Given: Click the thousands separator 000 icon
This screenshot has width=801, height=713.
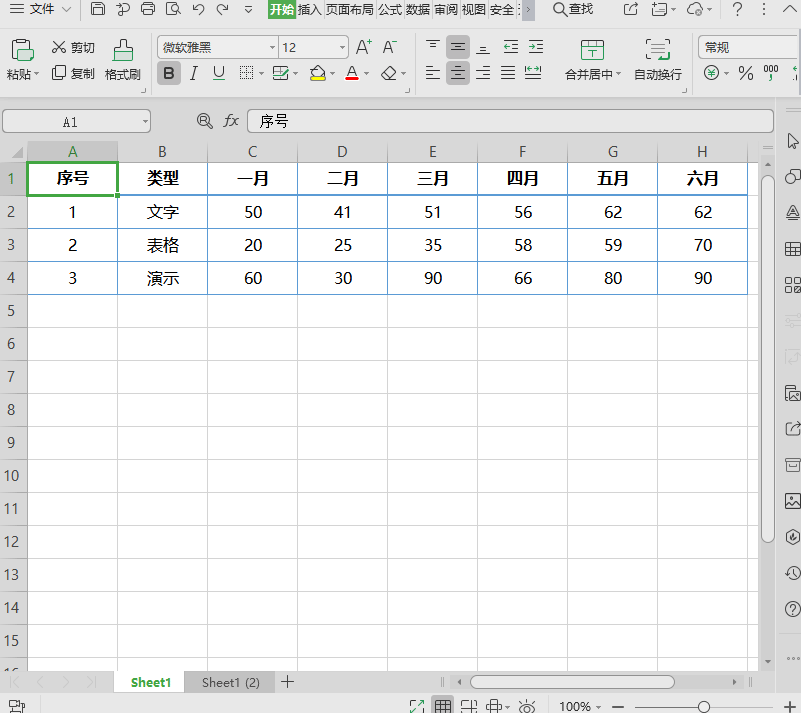Looking at the screenshot, I should click(771, 74).
